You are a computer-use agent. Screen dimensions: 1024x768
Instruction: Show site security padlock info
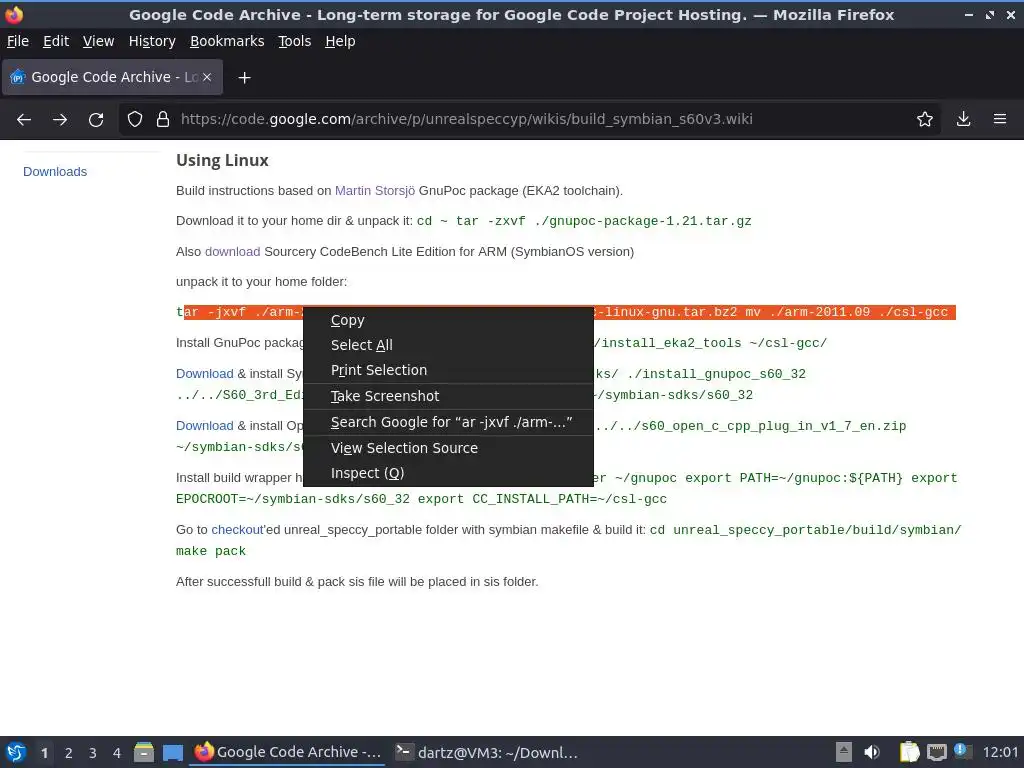[x=163, y=119]
